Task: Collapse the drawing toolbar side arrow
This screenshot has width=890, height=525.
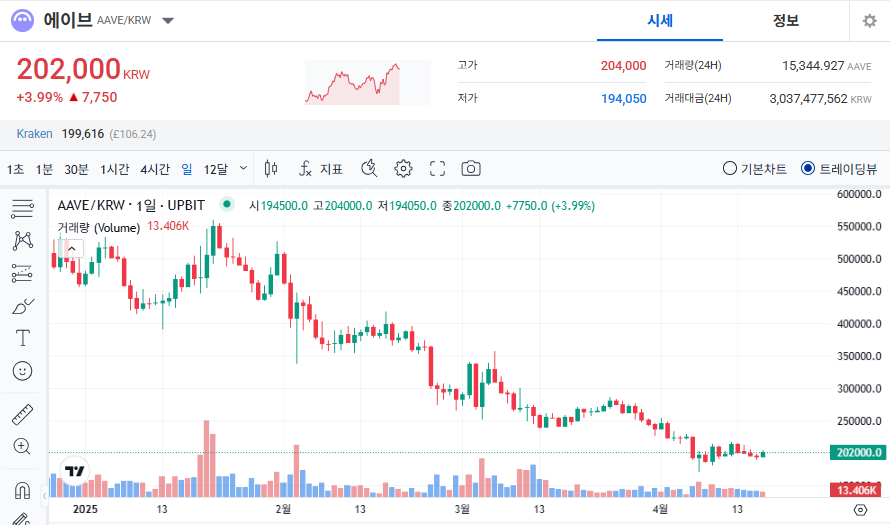Action: point(44,496)
